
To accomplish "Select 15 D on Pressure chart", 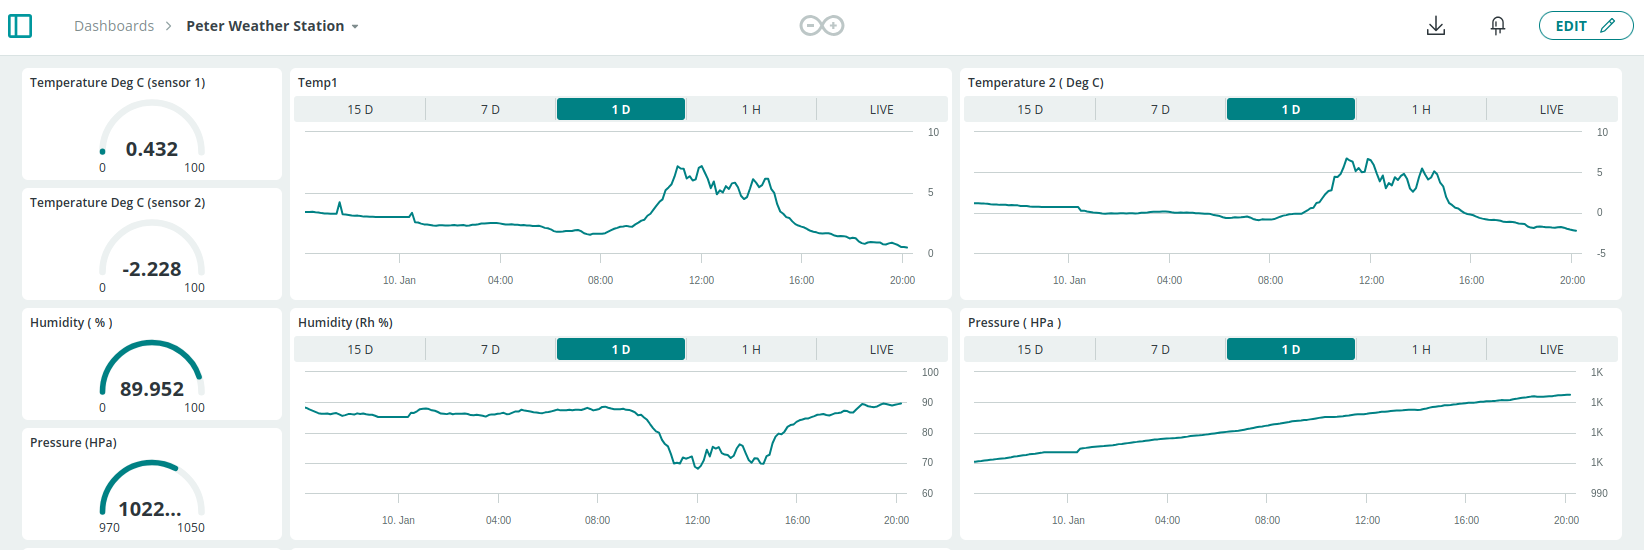I will click(x=1030, y=349).
